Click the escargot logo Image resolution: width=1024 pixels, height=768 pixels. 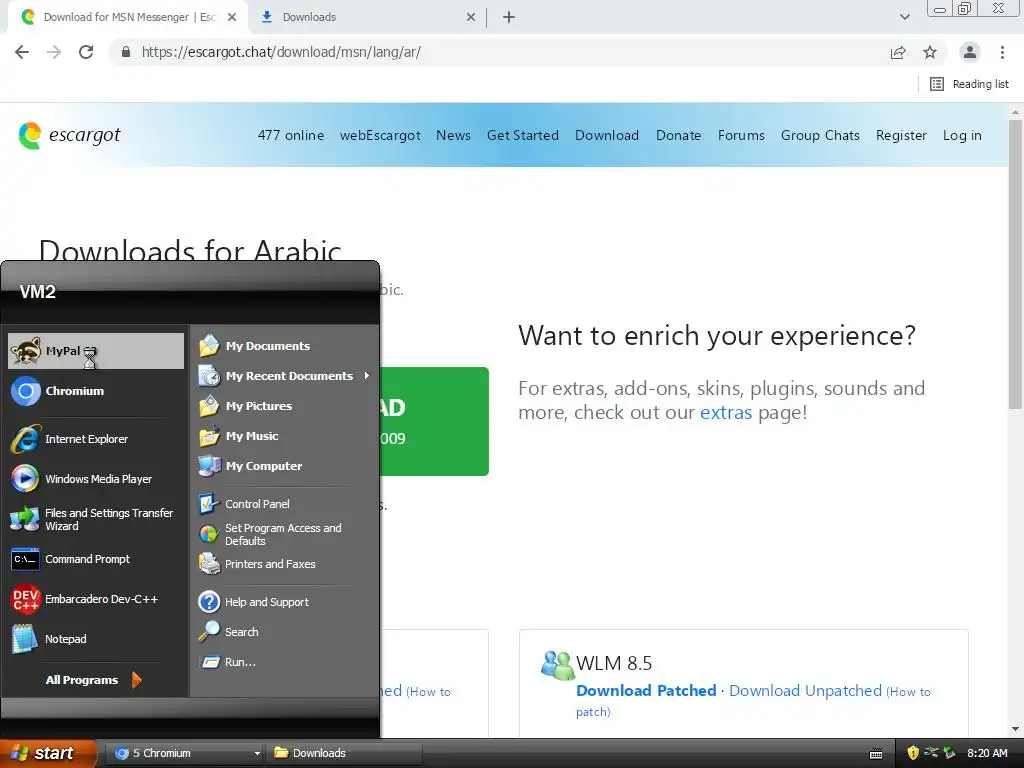[x=69, y=135]
